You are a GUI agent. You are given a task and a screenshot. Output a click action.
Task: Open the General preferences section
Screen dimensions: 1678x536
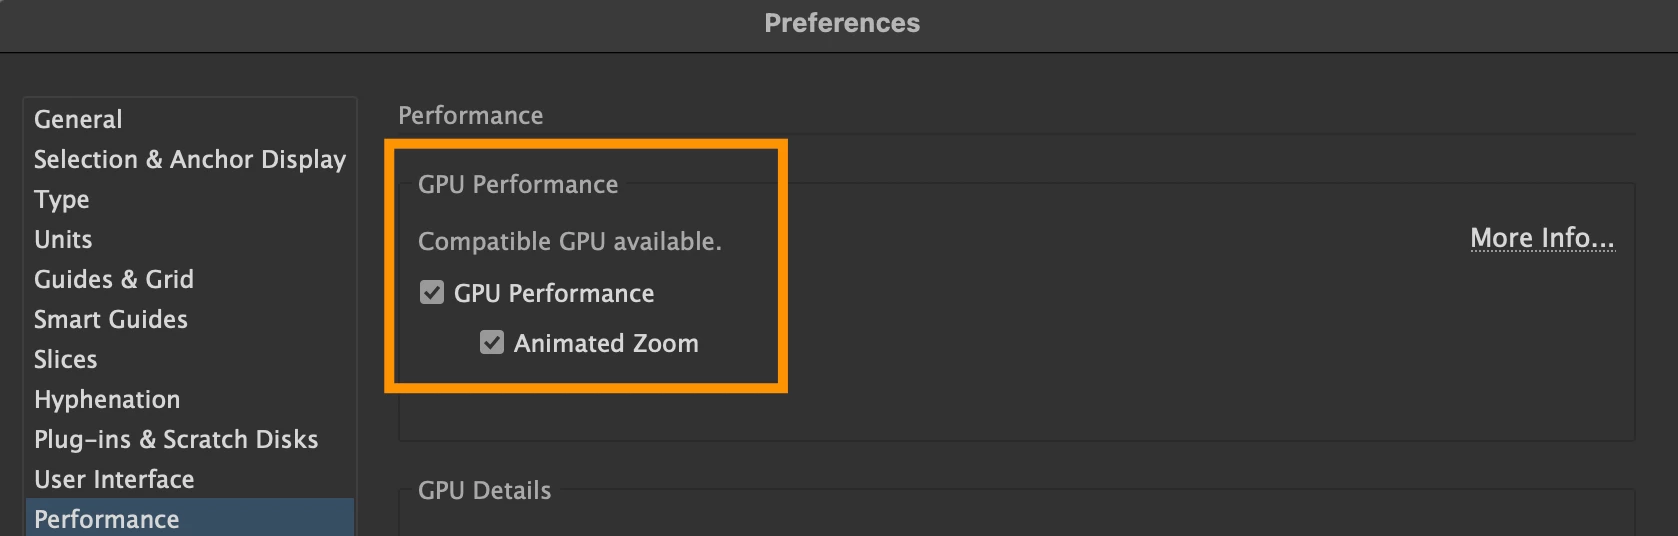pos(78,119)
